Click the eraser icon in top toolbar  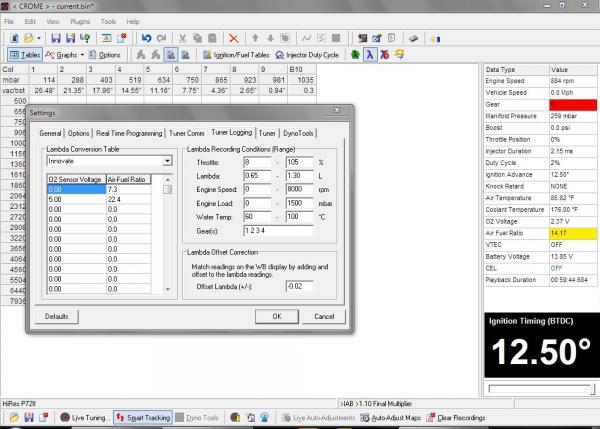click(x=413, y=38)
